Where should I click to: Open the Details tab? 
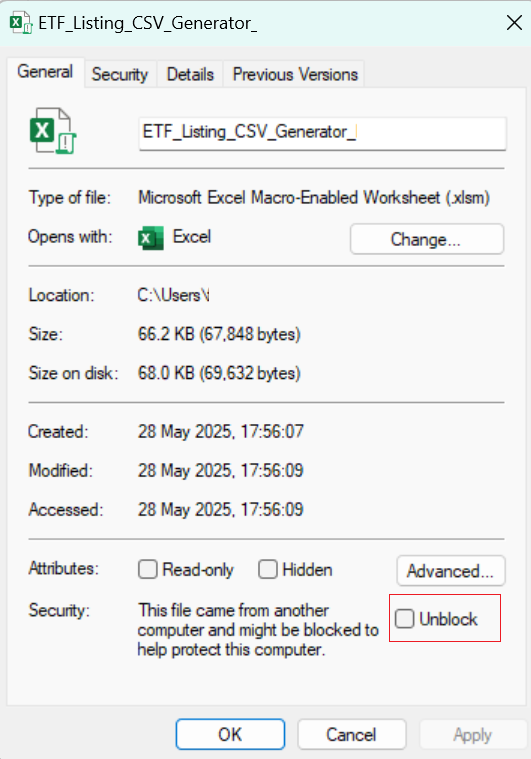pyautogui.click(x=190, y=75)
